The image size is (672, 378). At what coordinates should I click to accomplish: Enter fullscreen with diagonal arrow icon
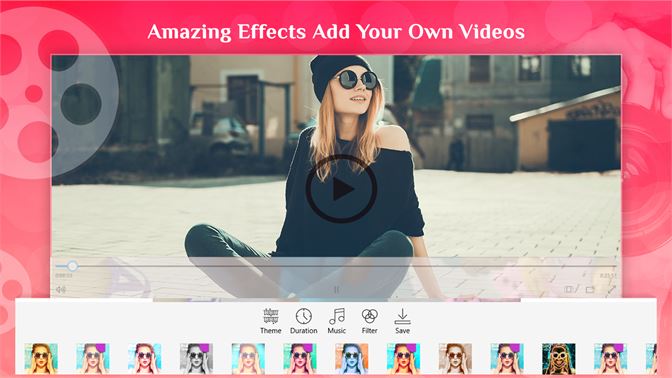[x=611, y=290]
